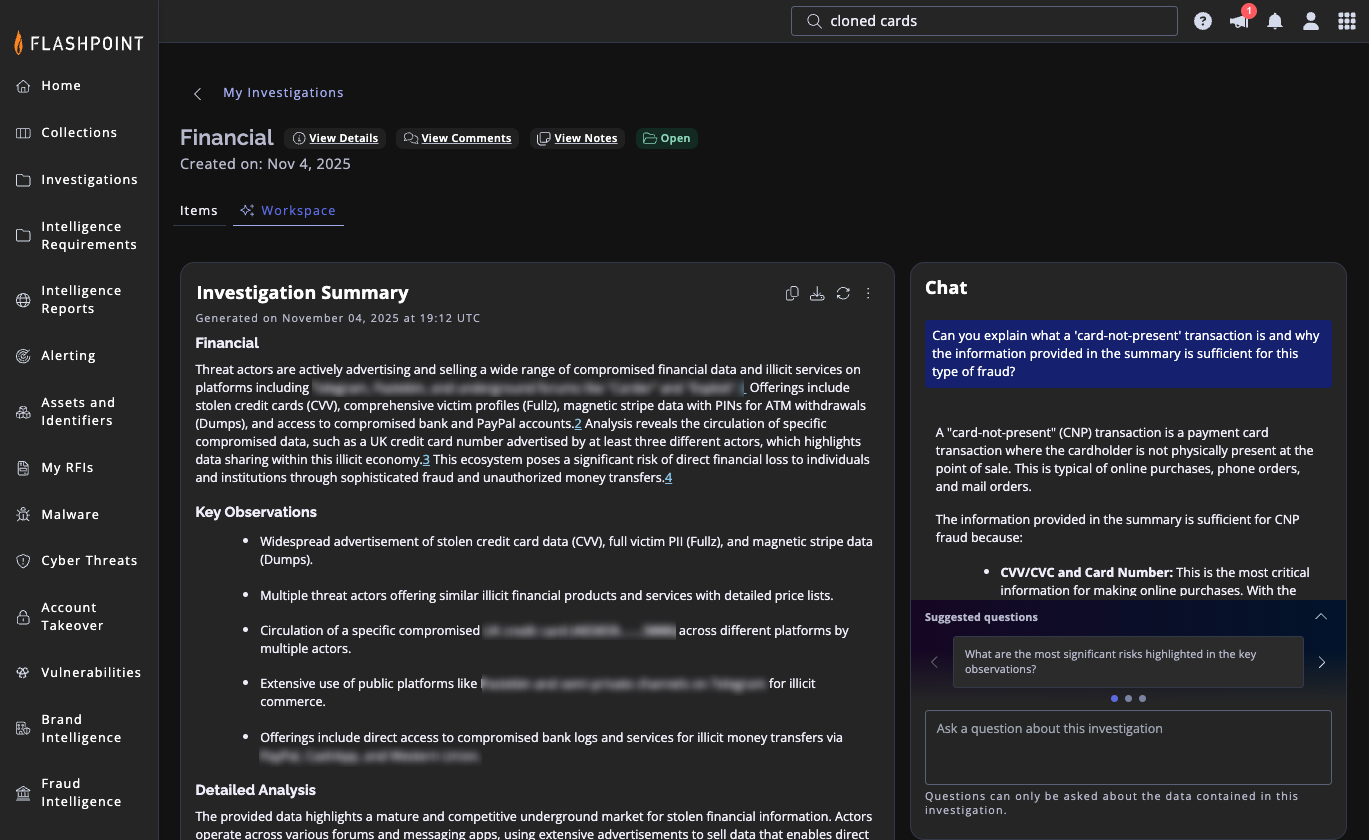
Task: Open Fraud Intelligence in sidebar
Action: [80, 792]
